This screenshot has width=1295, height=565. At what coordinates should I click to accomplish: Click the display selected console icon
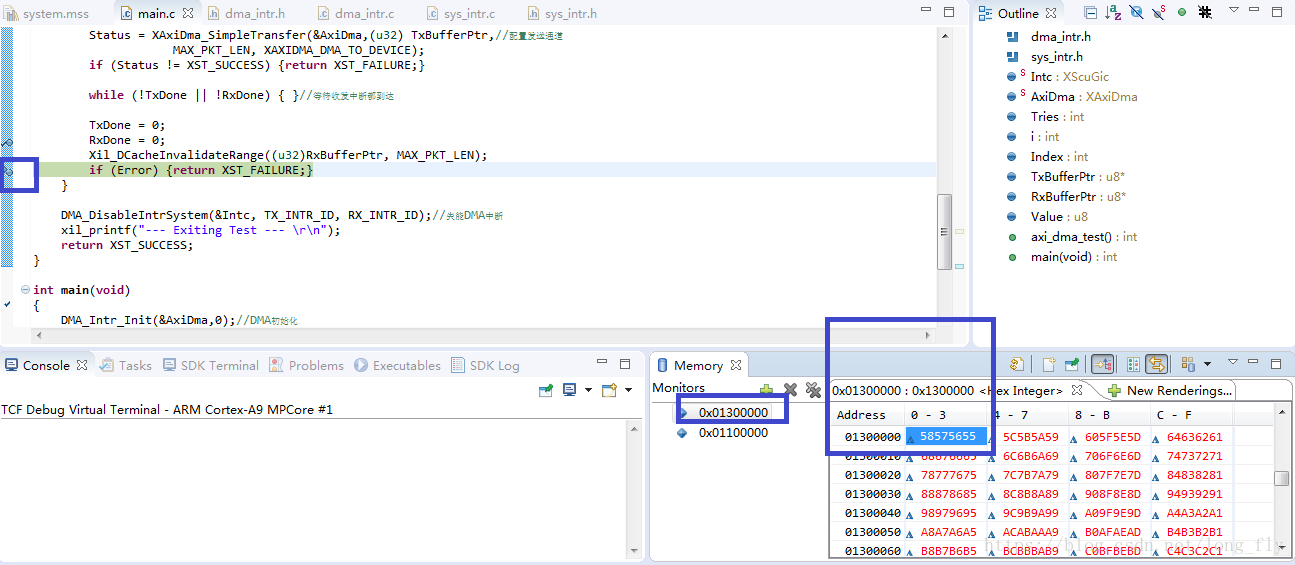pos(569,390)
